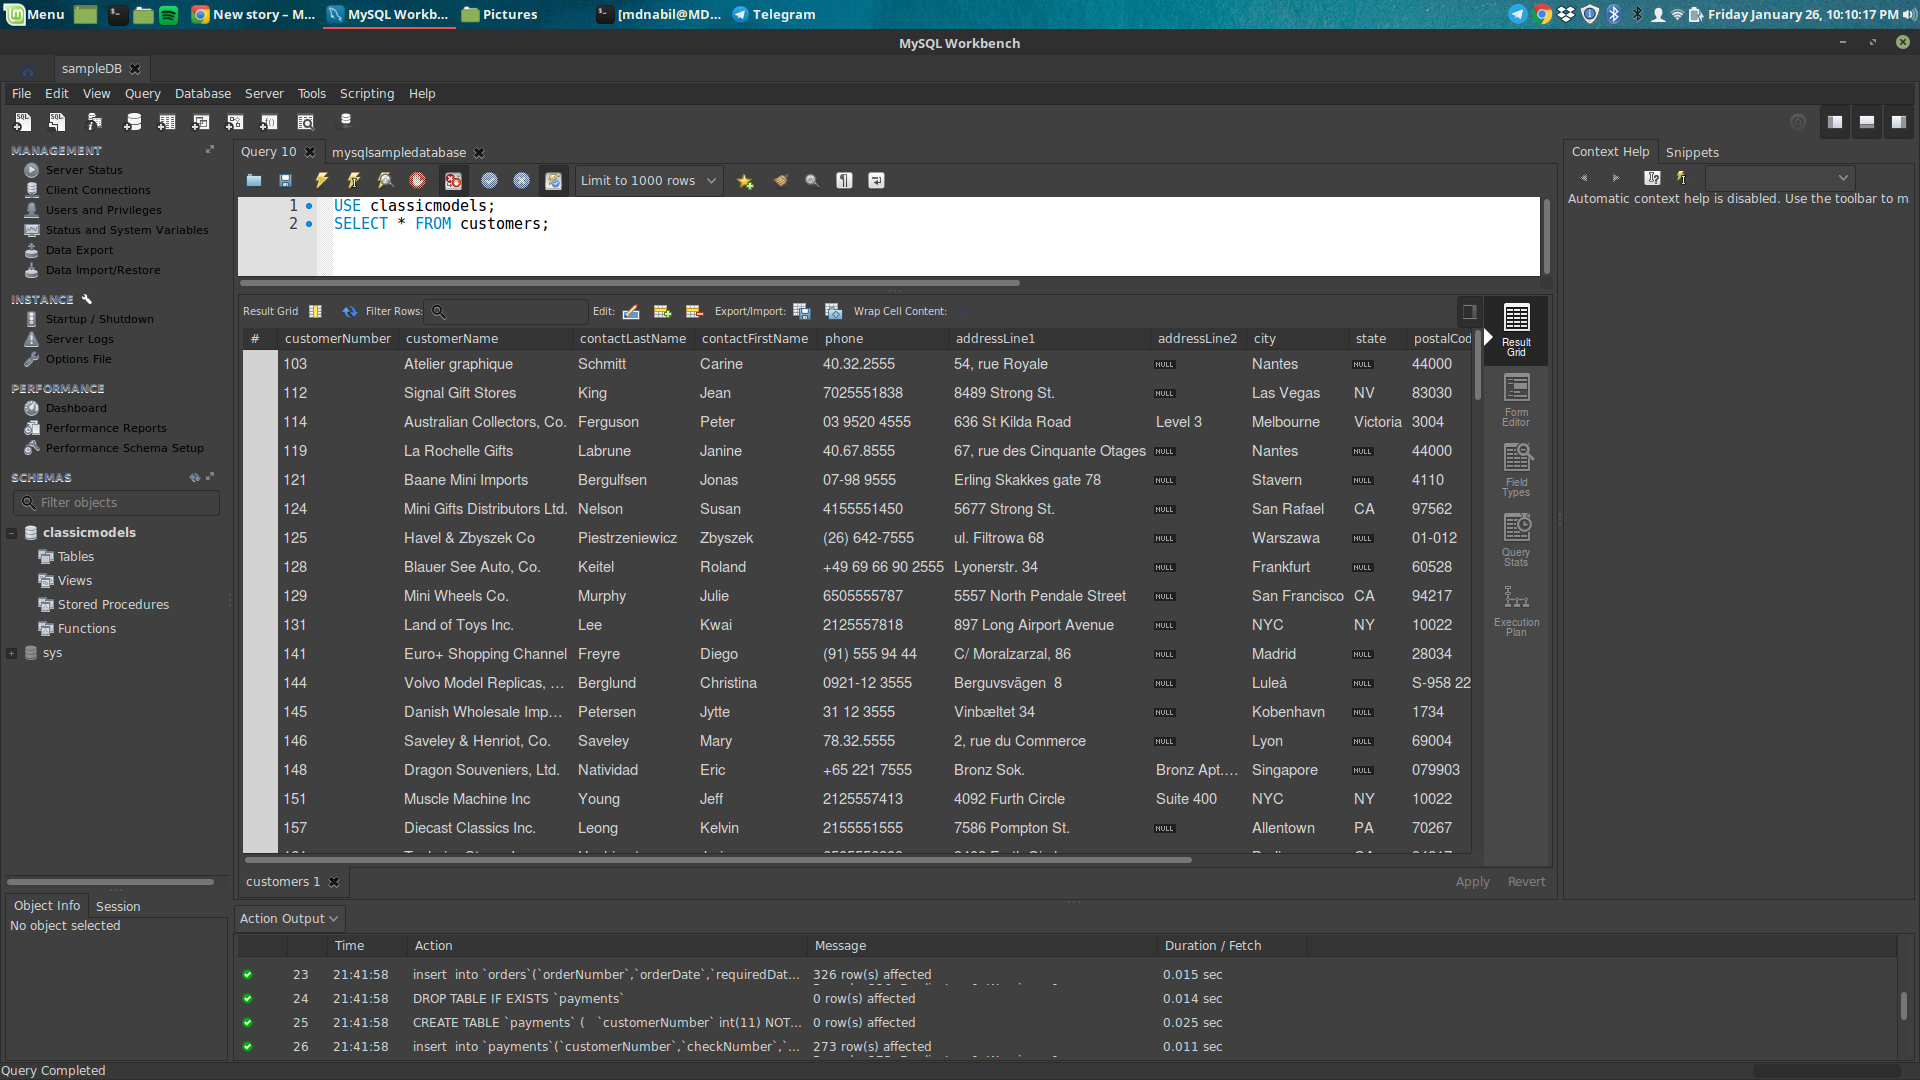1920x1080 pixels.
Task: Open the Query menu
Action: click(x=142, y=94)
